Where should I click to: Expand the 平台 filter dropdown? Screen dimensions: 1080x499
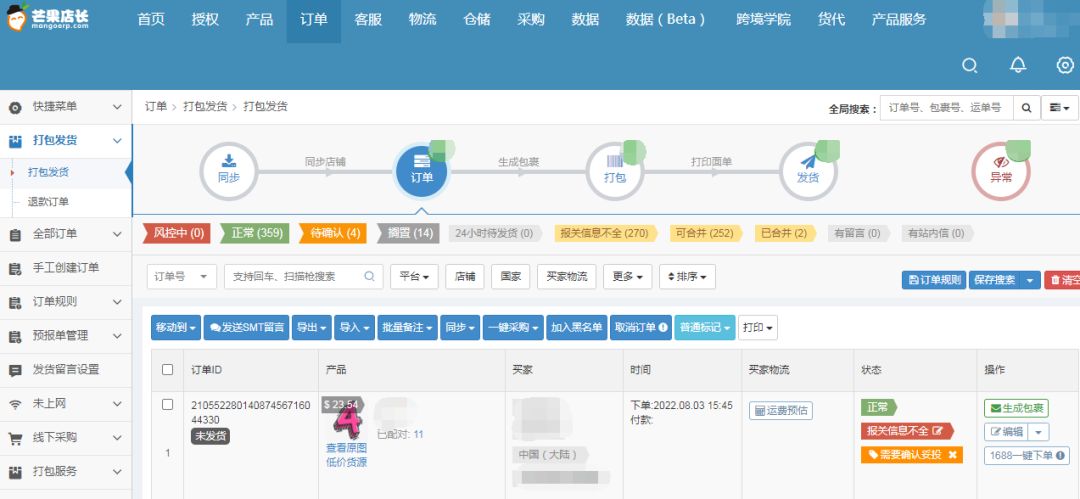[414, 277]
